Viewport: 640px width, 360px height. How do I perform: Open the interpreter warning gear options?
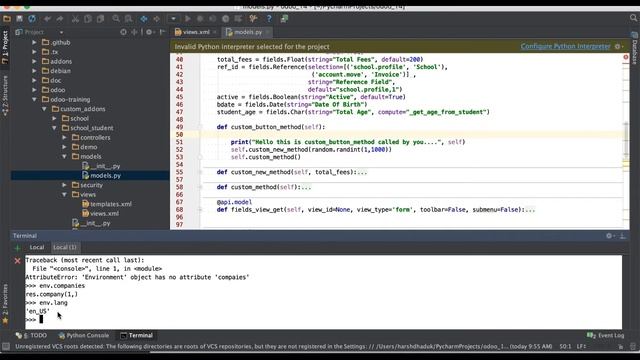(x=618, y=47)
